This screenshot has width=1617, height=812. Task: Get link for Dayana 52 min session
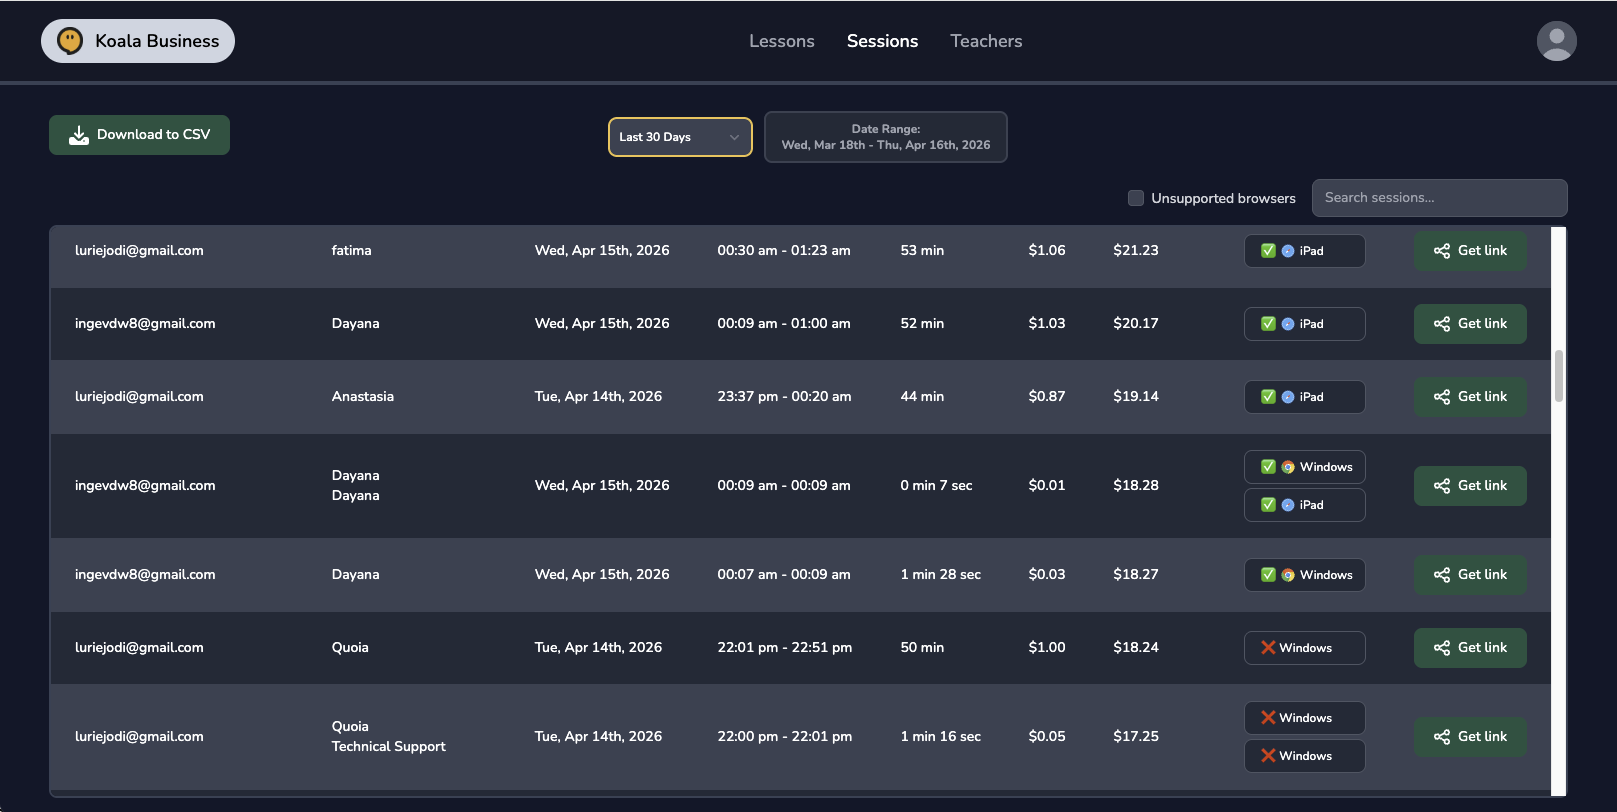pos(1470,324)
